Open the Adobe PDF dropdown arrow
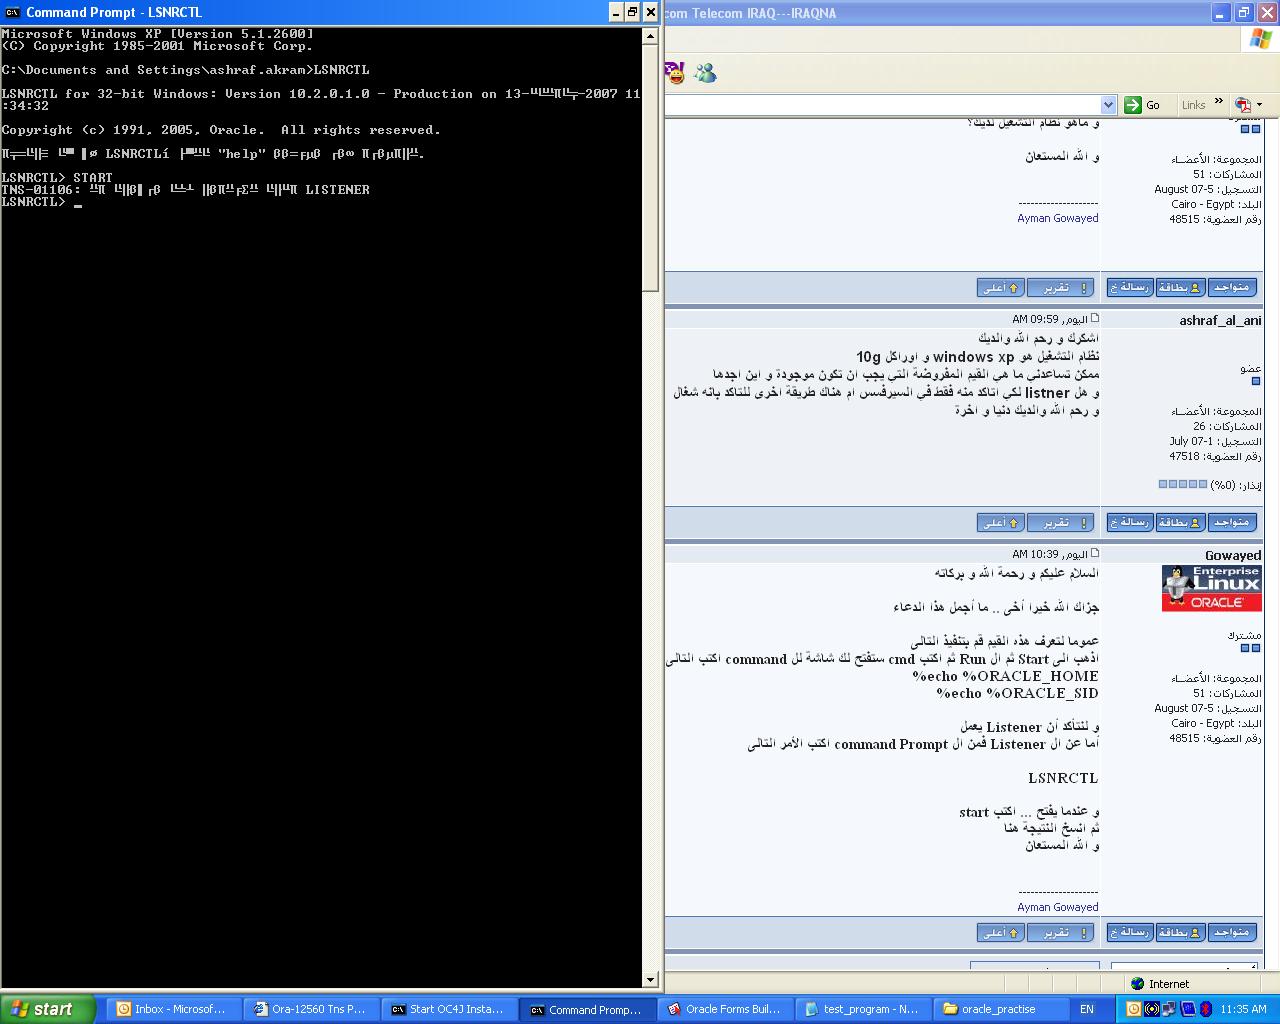 (1259, 105)
